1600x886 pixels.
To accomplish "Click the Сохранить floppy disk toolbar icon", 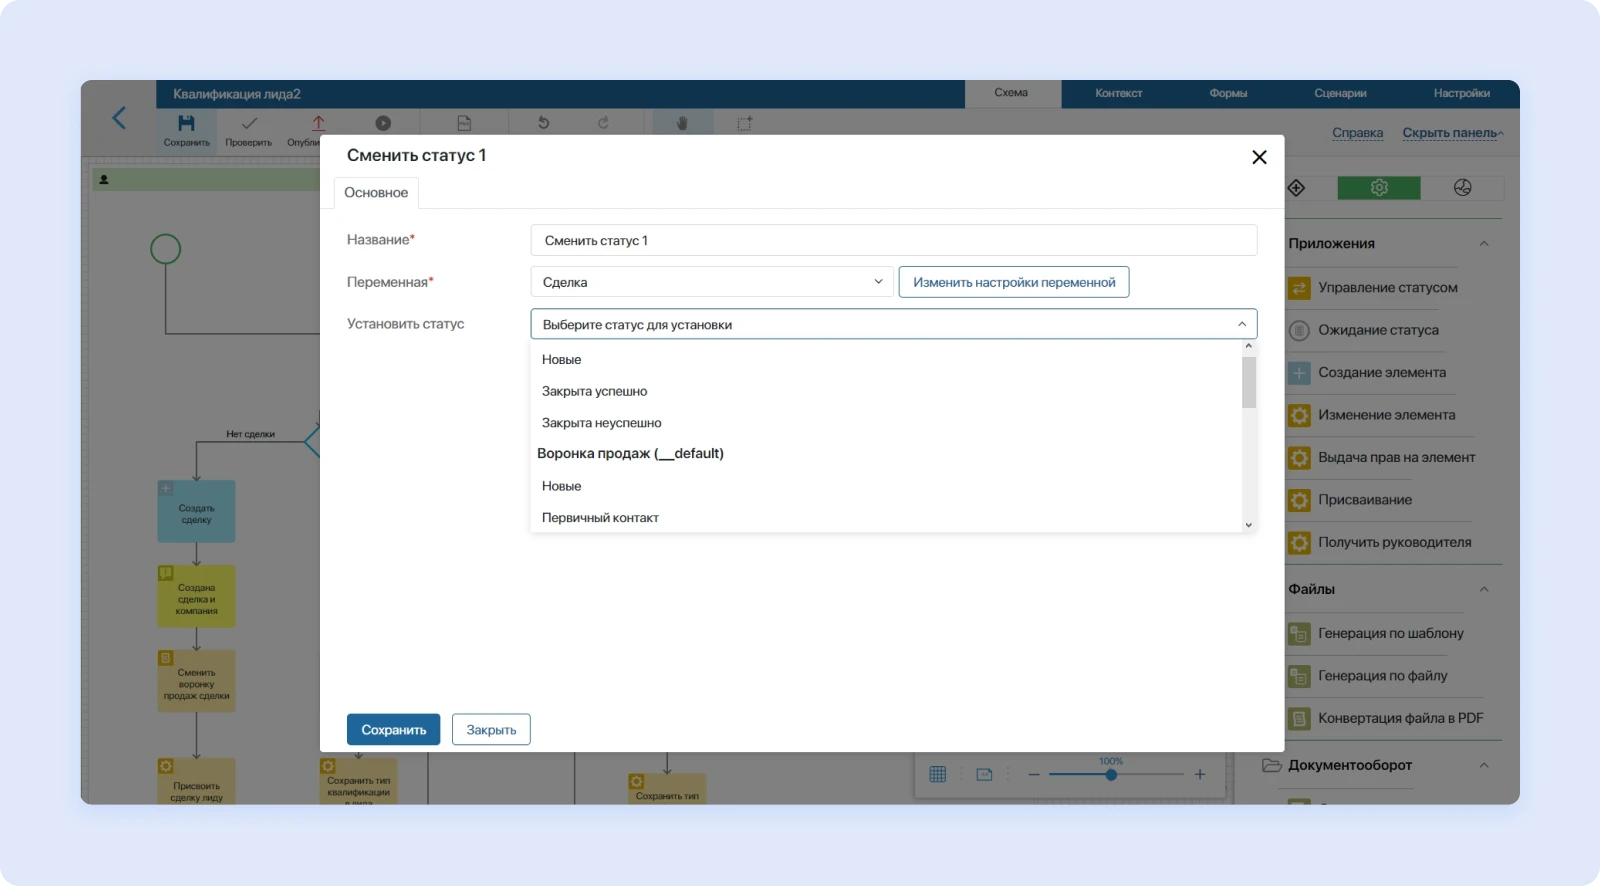I will click(186, 123).
